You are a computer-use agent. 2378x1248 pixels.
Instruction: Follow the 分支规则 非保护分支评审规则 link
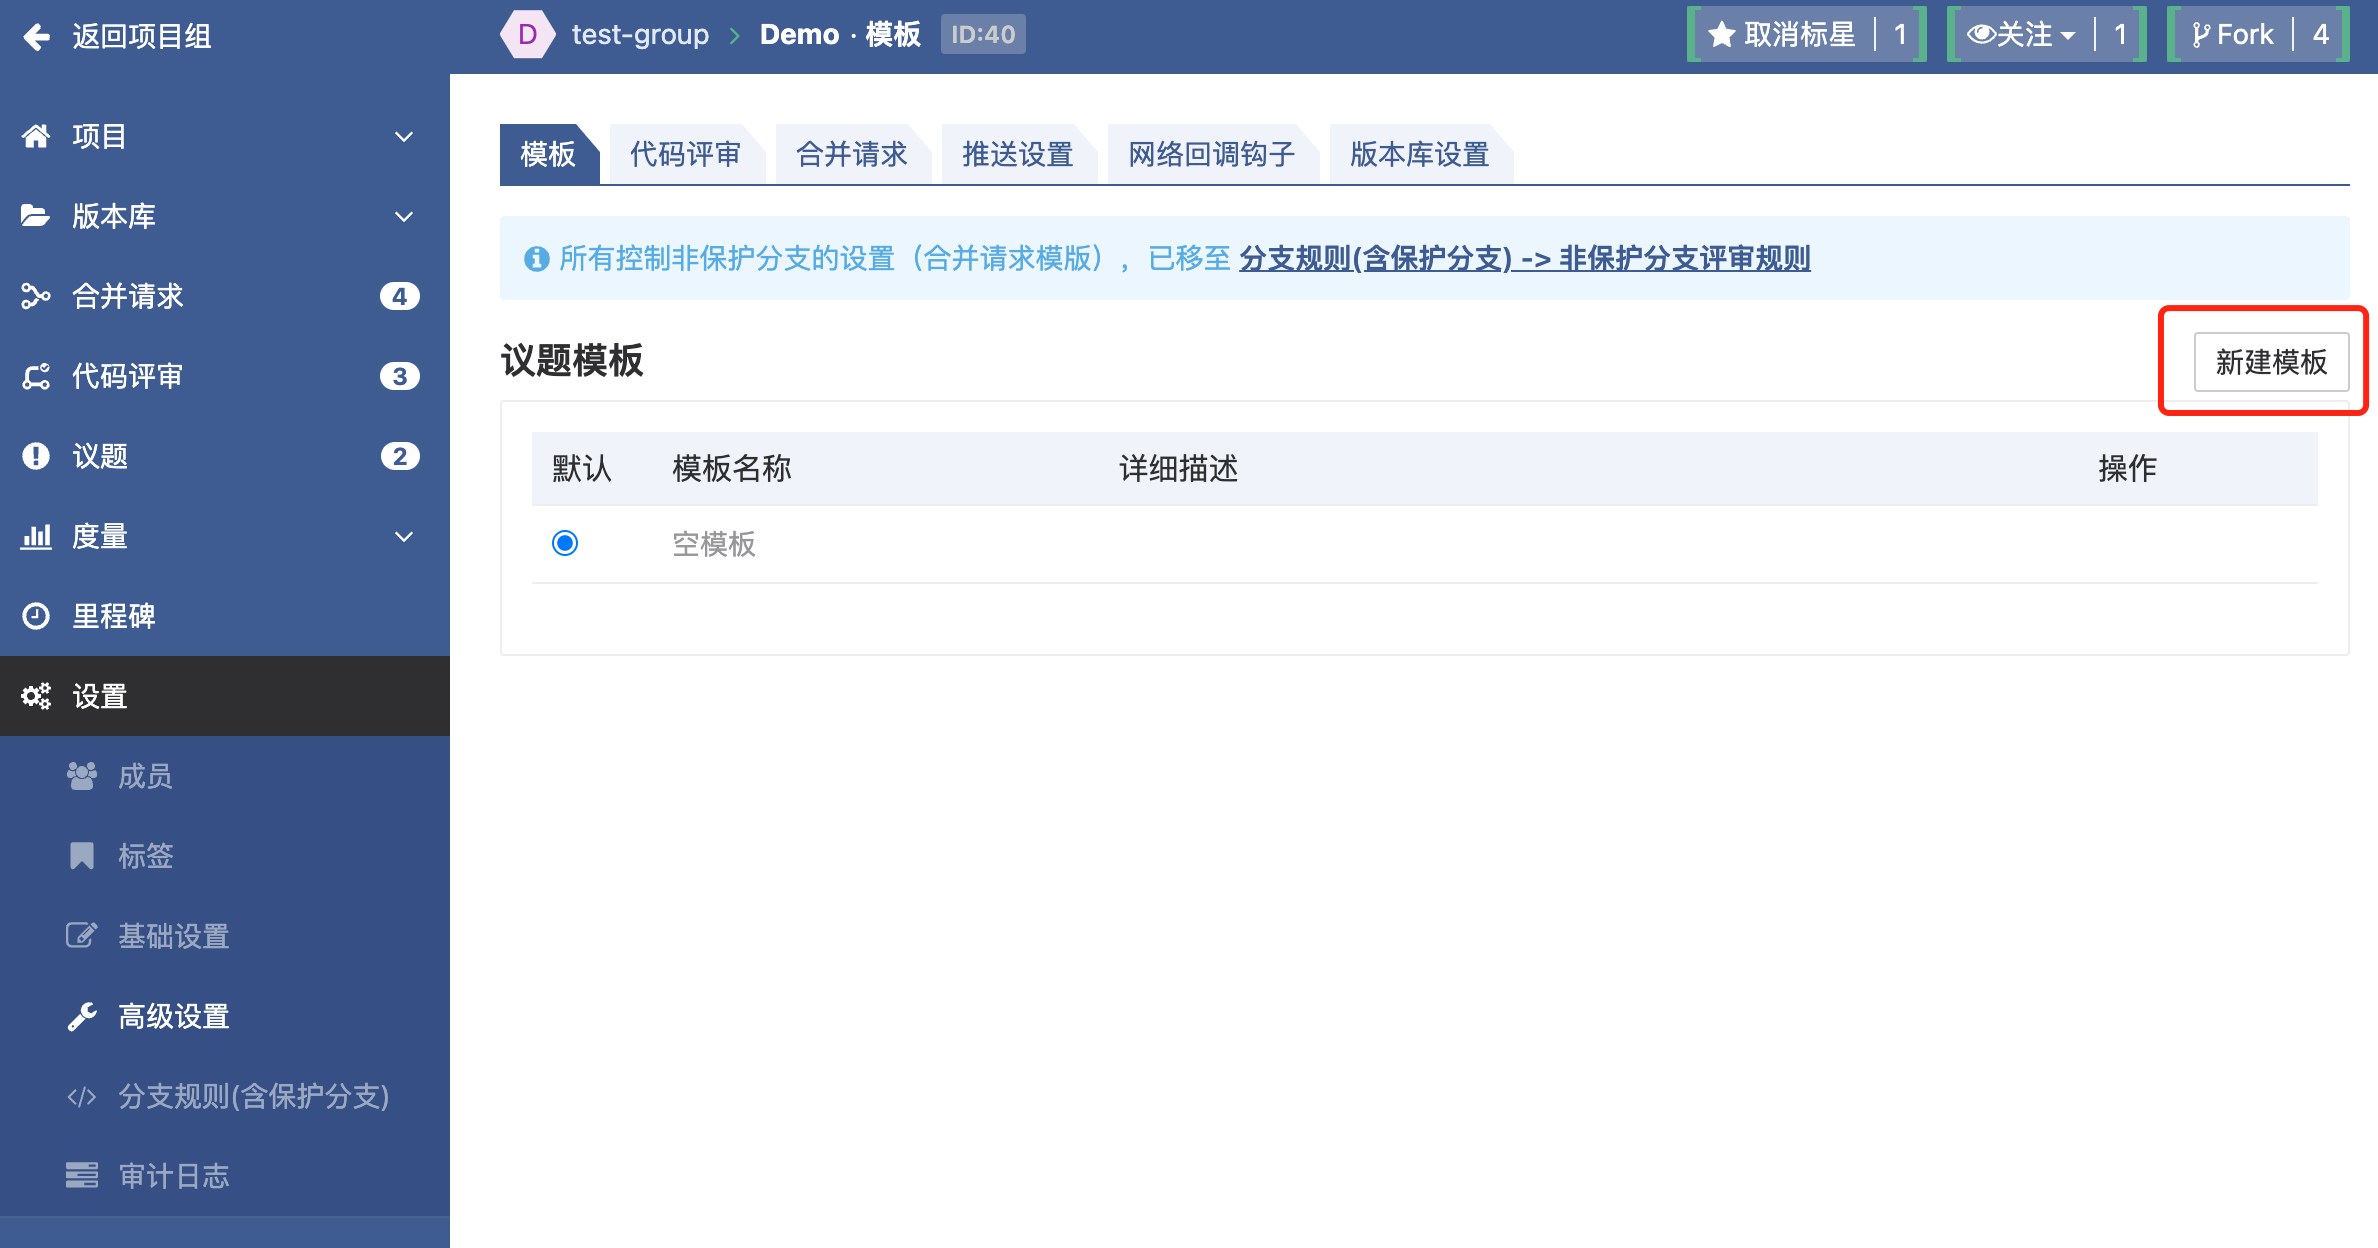(x=1524, y=258)
